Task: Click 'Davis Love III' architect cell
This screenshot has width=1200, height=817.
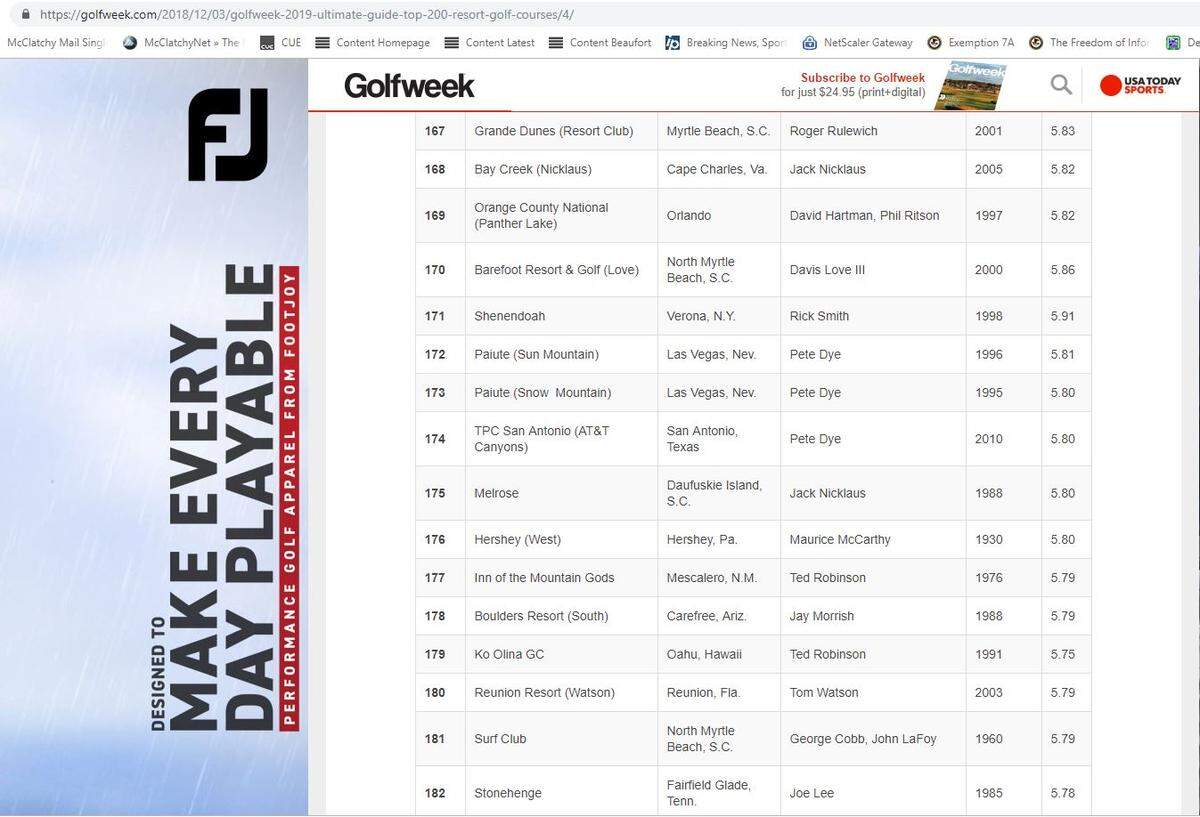Action: [873, 269]
